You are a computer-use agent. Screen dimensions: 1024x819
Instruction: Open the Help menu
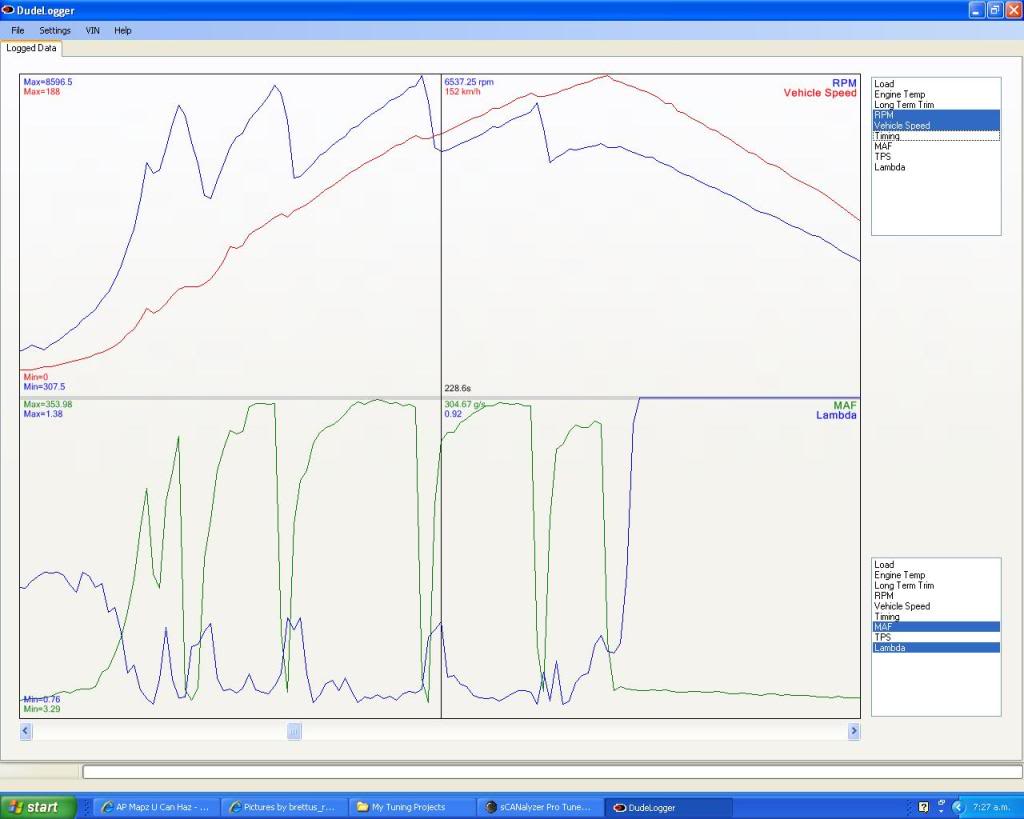[x=123, y=30]
